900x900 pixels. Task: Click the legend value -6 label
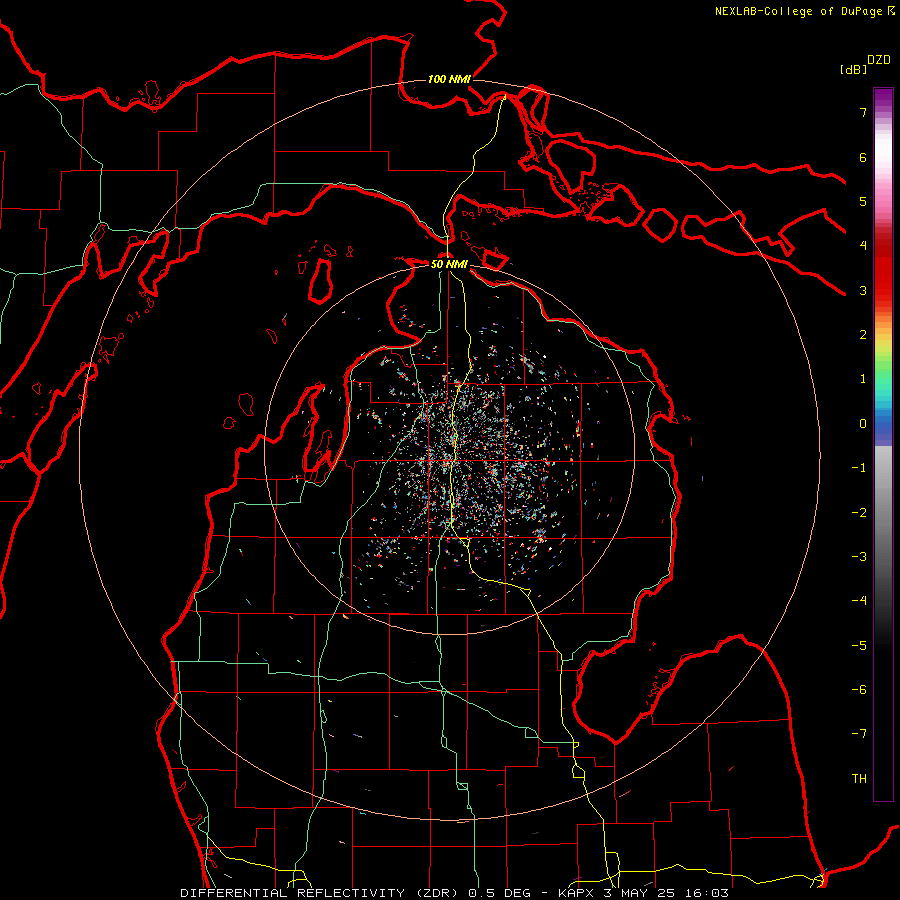click(859, 690)
